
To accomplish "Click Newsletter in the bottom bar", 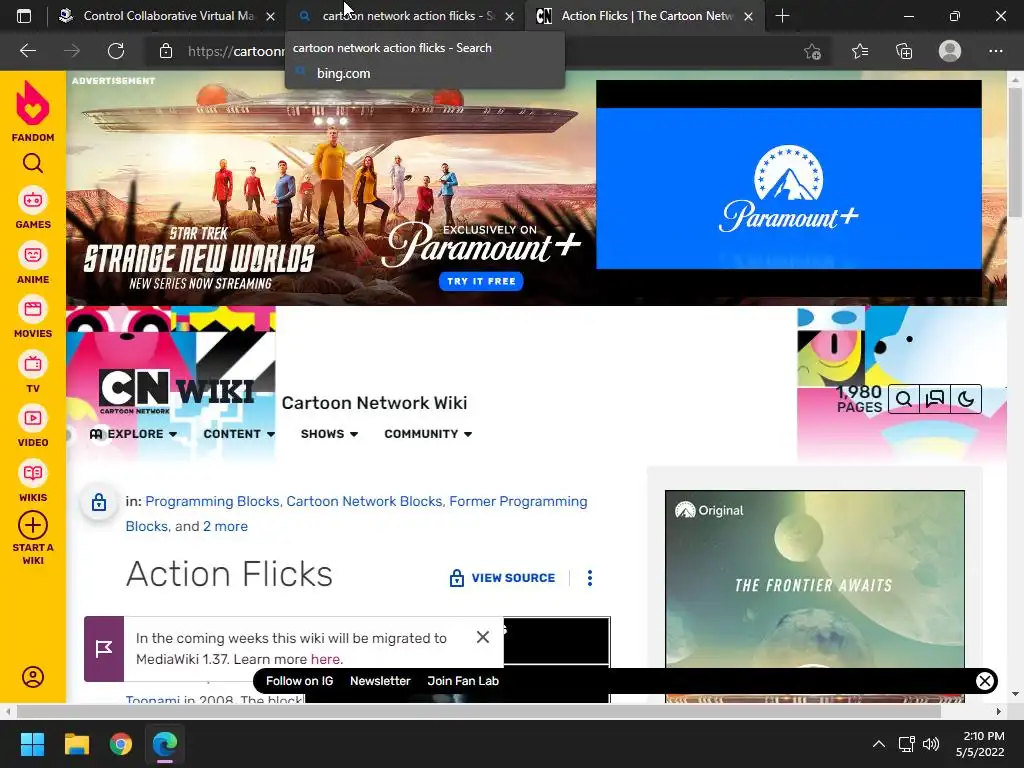I will click(380, 680).
